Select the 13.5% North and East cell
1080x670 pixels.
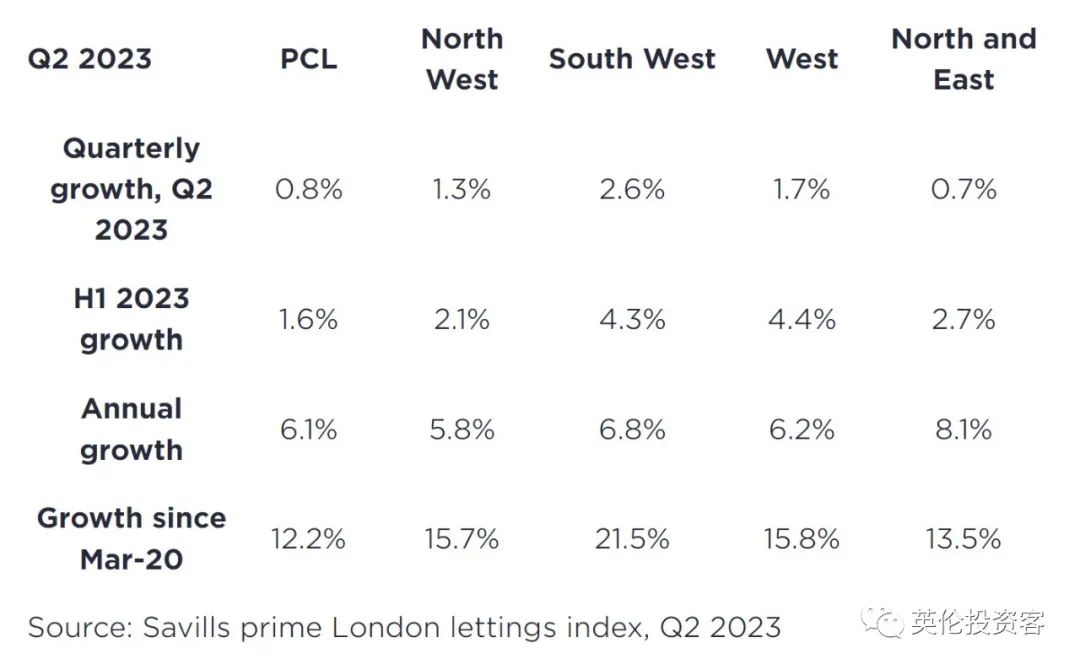[x=963, y=539]
